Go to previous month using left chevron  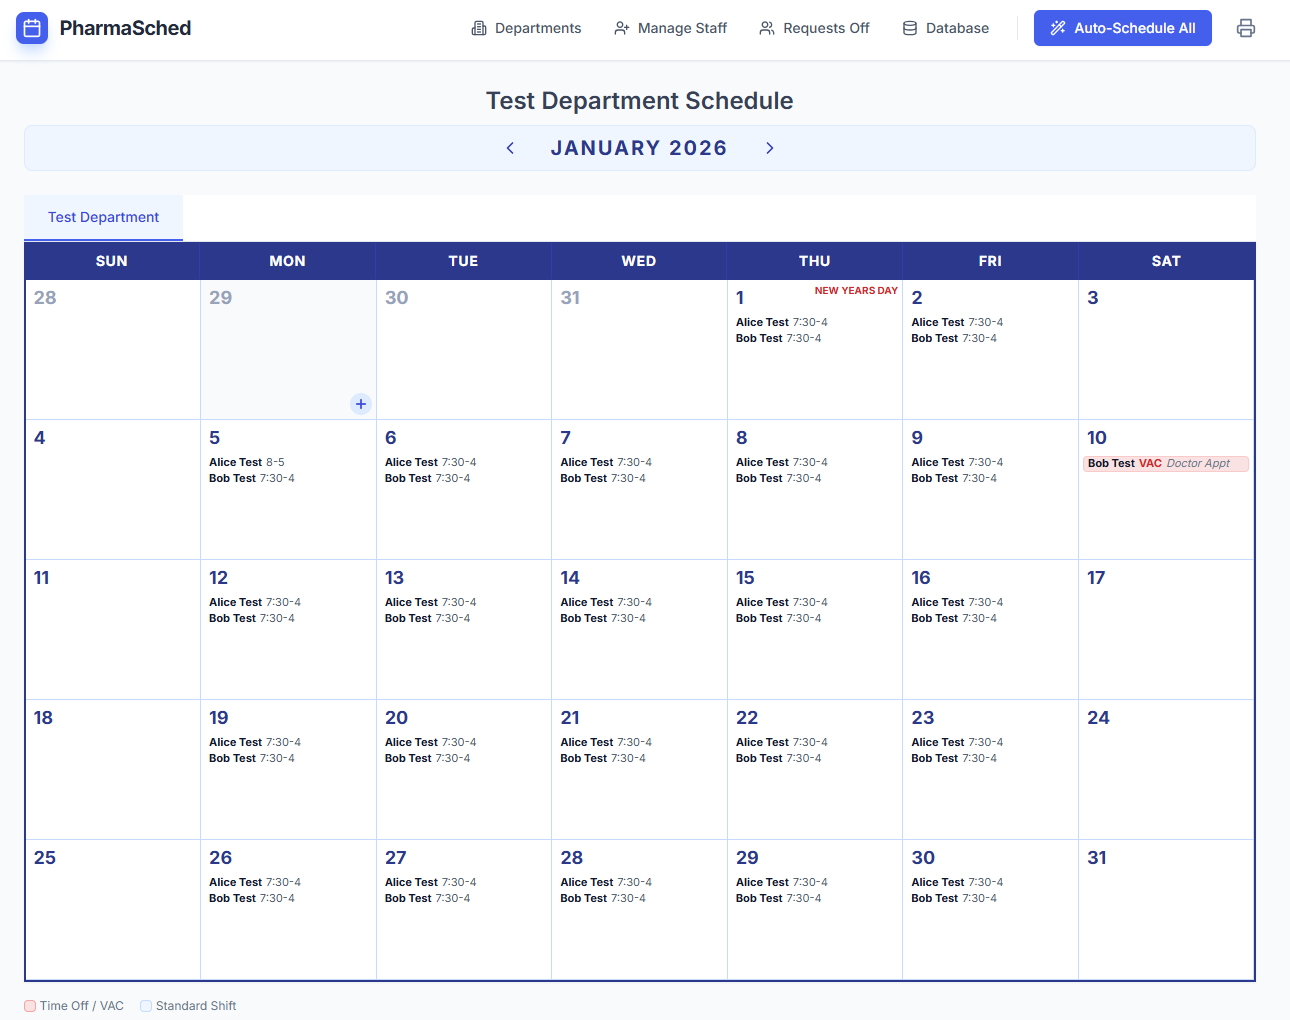(x=510, y=148)
